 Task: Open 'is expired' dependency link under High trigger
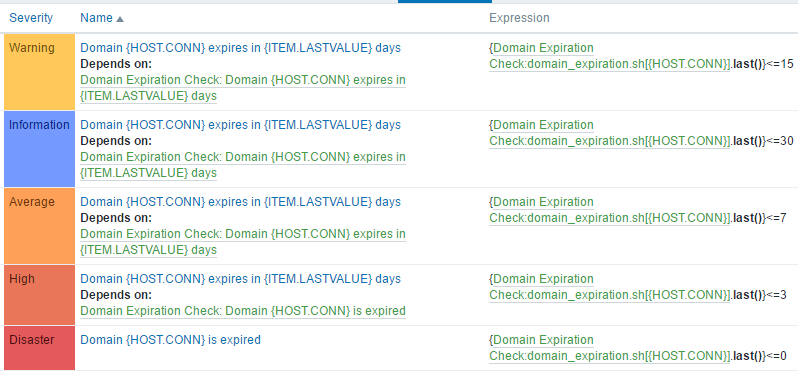[x=243, y=311]
